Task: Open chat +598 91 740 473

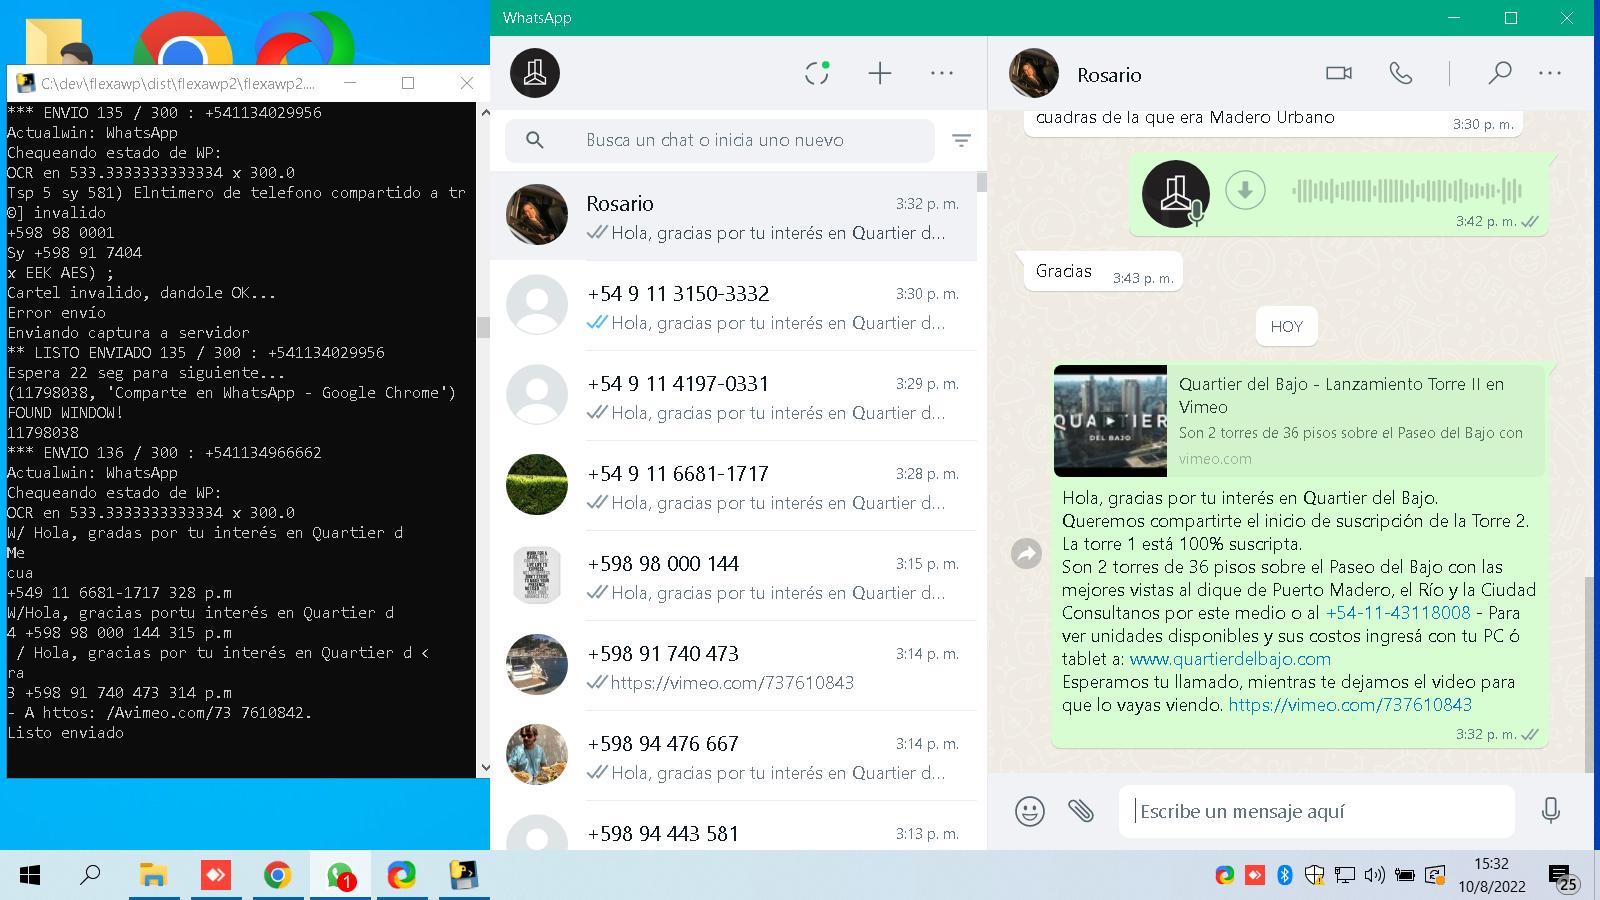Action: tap(733, 666)
